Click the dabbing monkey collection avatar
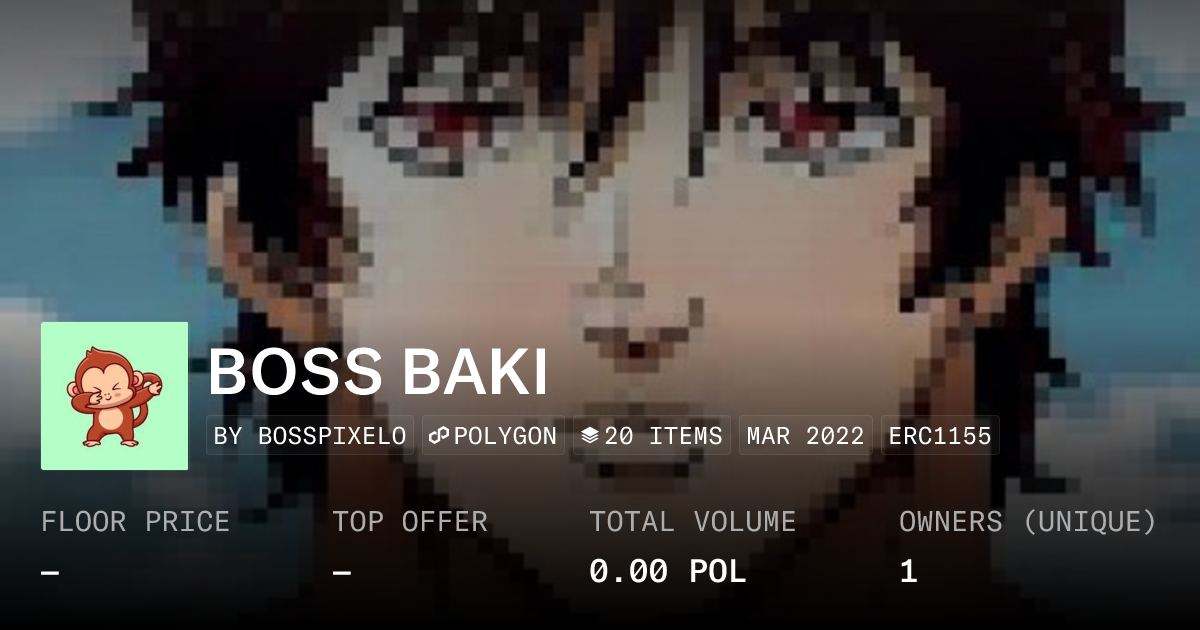Screen dimensions: 1200x630 click(x=114, y=396)
